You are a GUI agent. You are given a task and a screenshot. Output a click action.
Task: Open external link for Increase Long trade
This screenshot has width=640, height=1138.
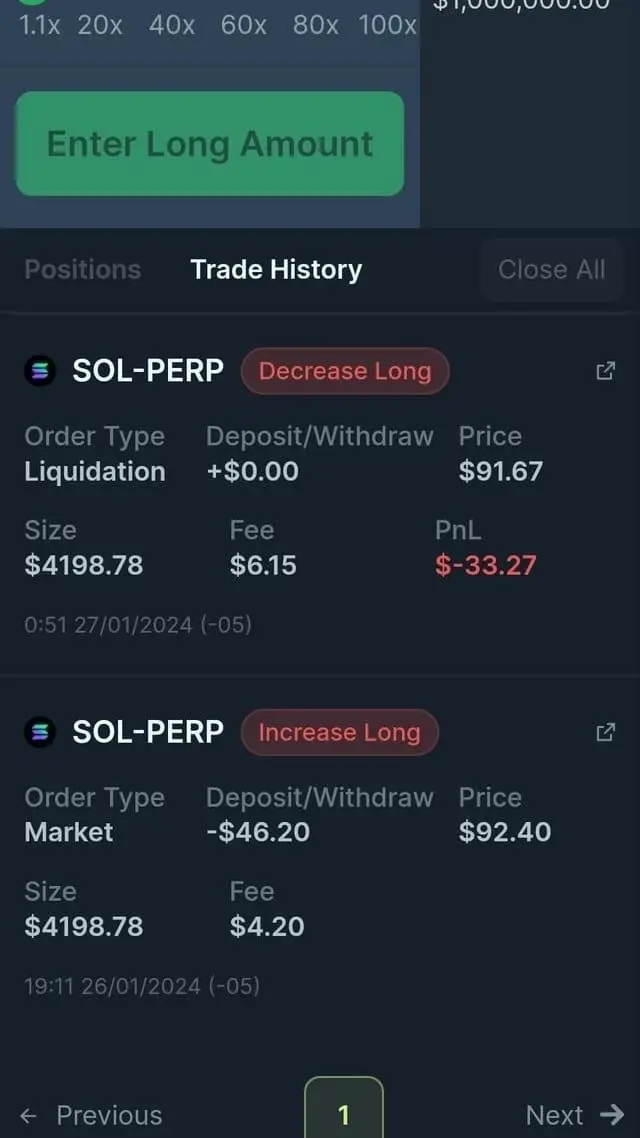click(x=605, y=732)
